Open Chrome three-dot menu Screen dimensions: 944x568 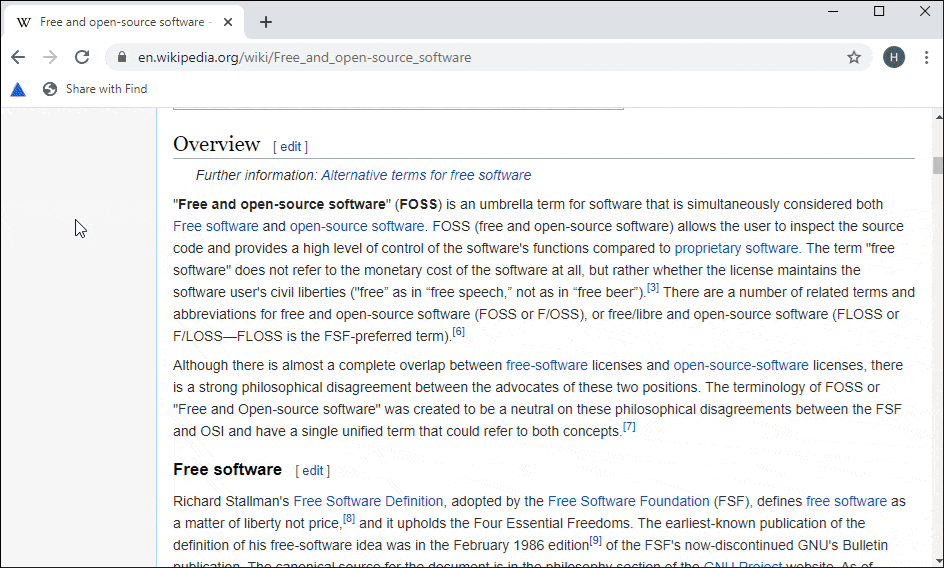[927, 57]
